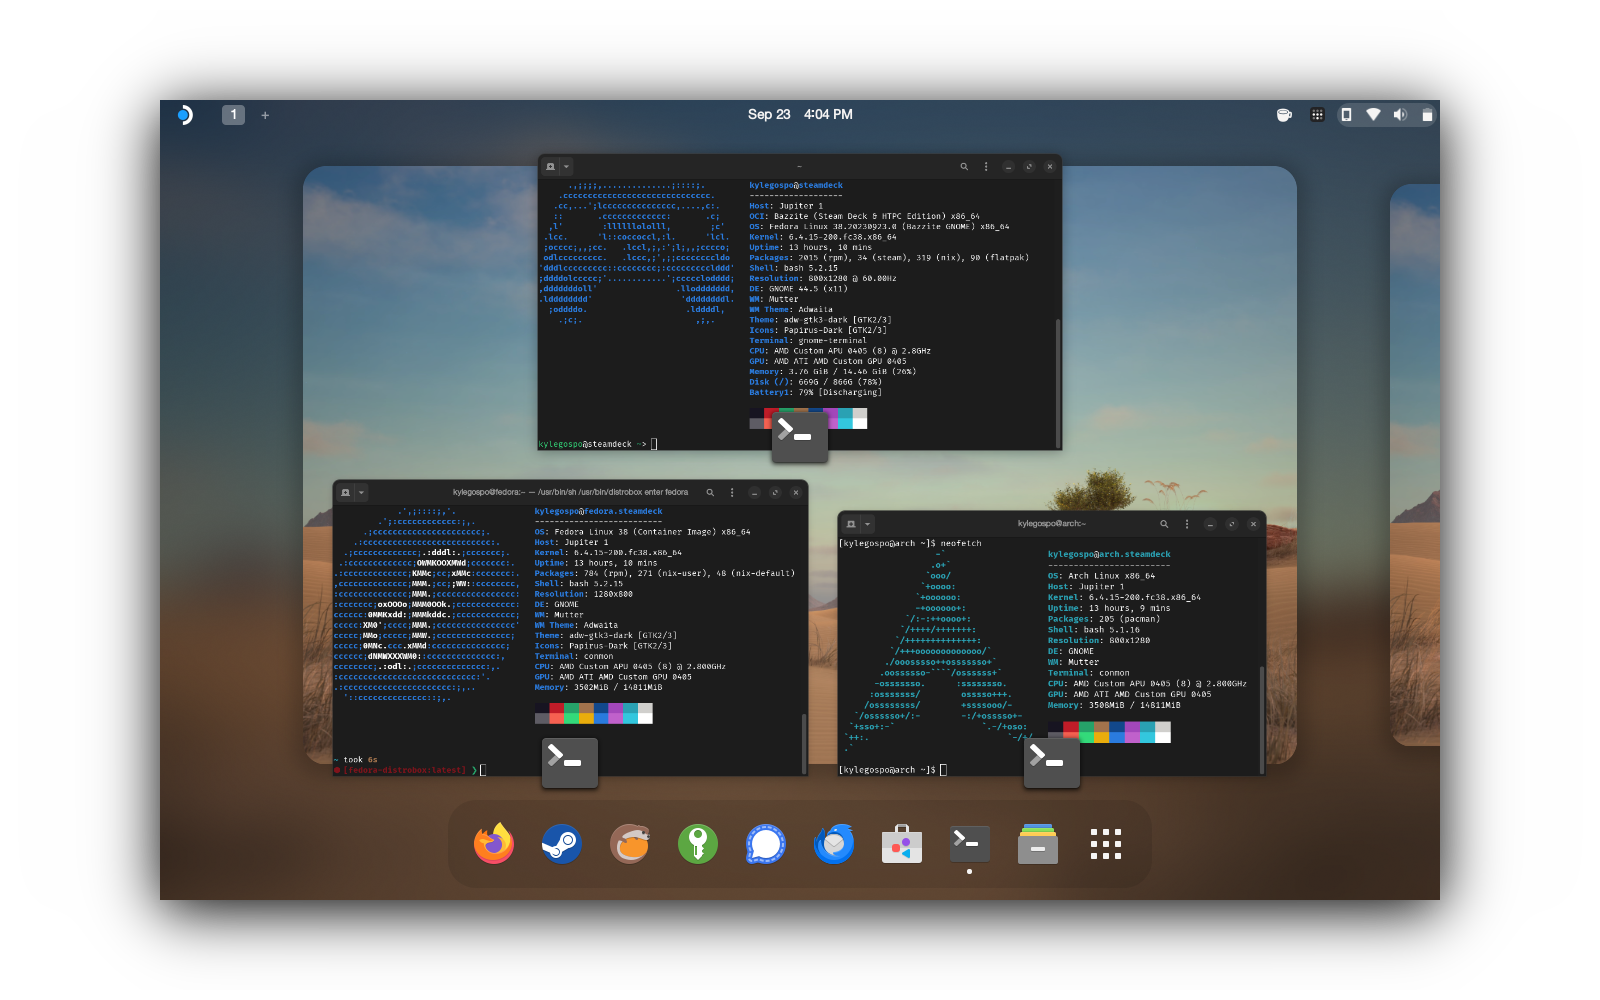The image size is (1600, 1000).
Task: Launch Lutris from the dock
Action: click(x=630, y=844)
